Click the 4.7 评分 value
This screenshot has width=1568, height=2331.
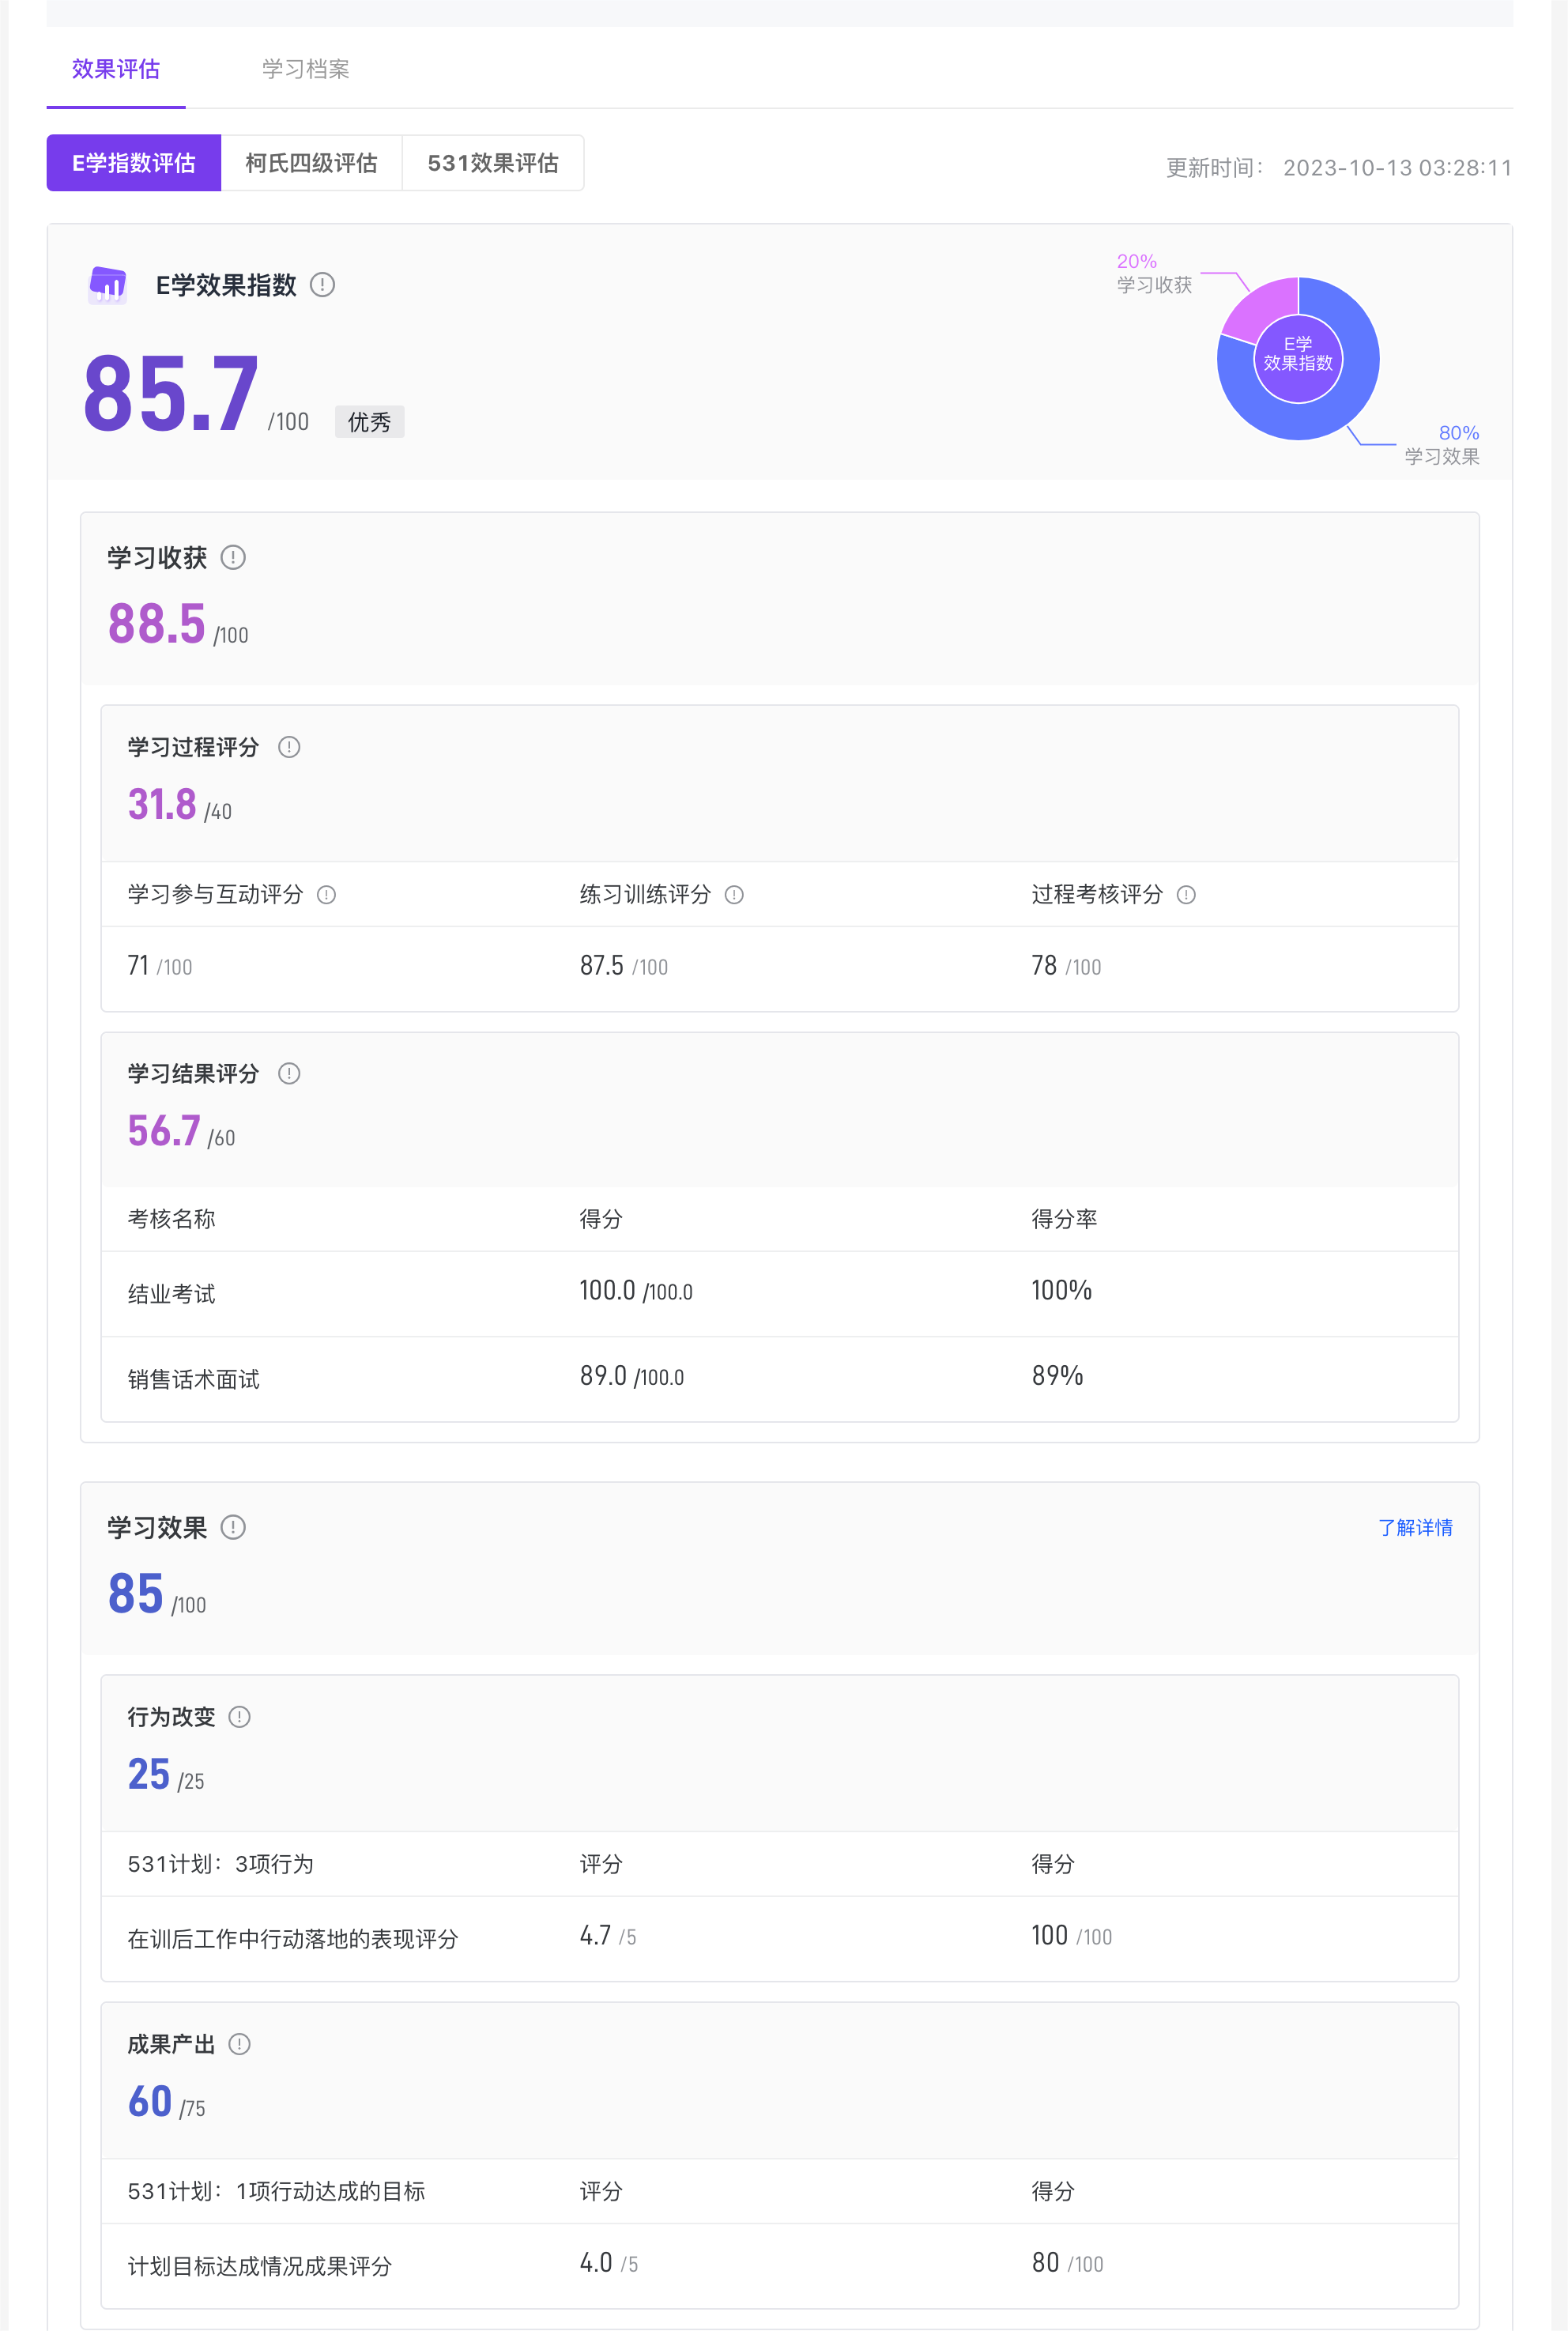(x=595, y=1936)
